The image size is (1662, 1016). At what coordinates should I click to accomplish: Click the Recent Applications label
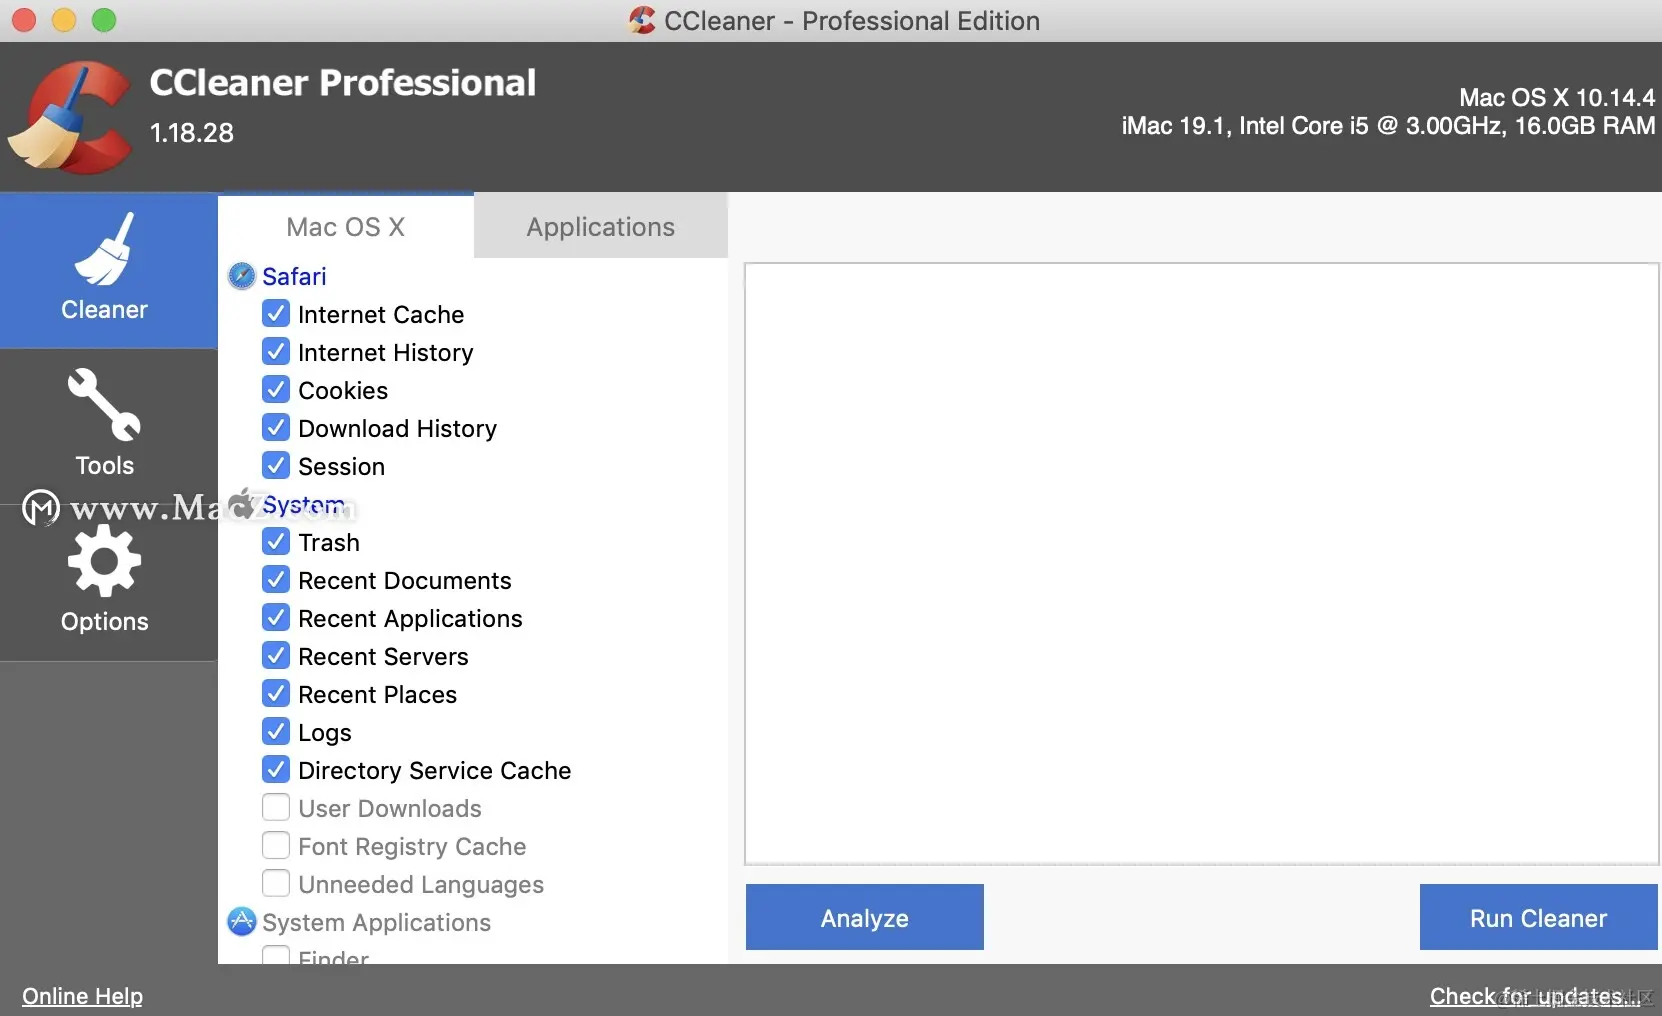coord(410,619)
